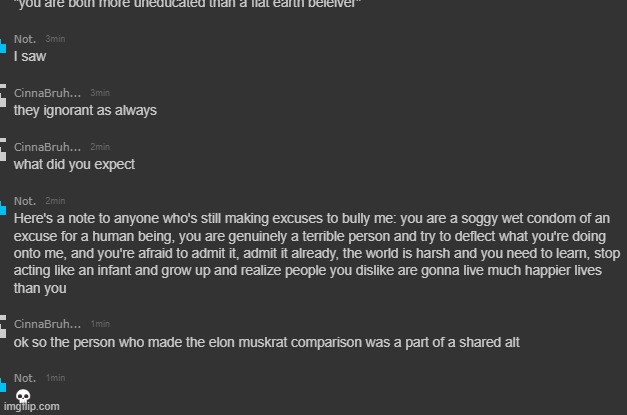
Task: Click CinnaBruh avatar beside the elon muskrat message
Action: tap(3, 327)
